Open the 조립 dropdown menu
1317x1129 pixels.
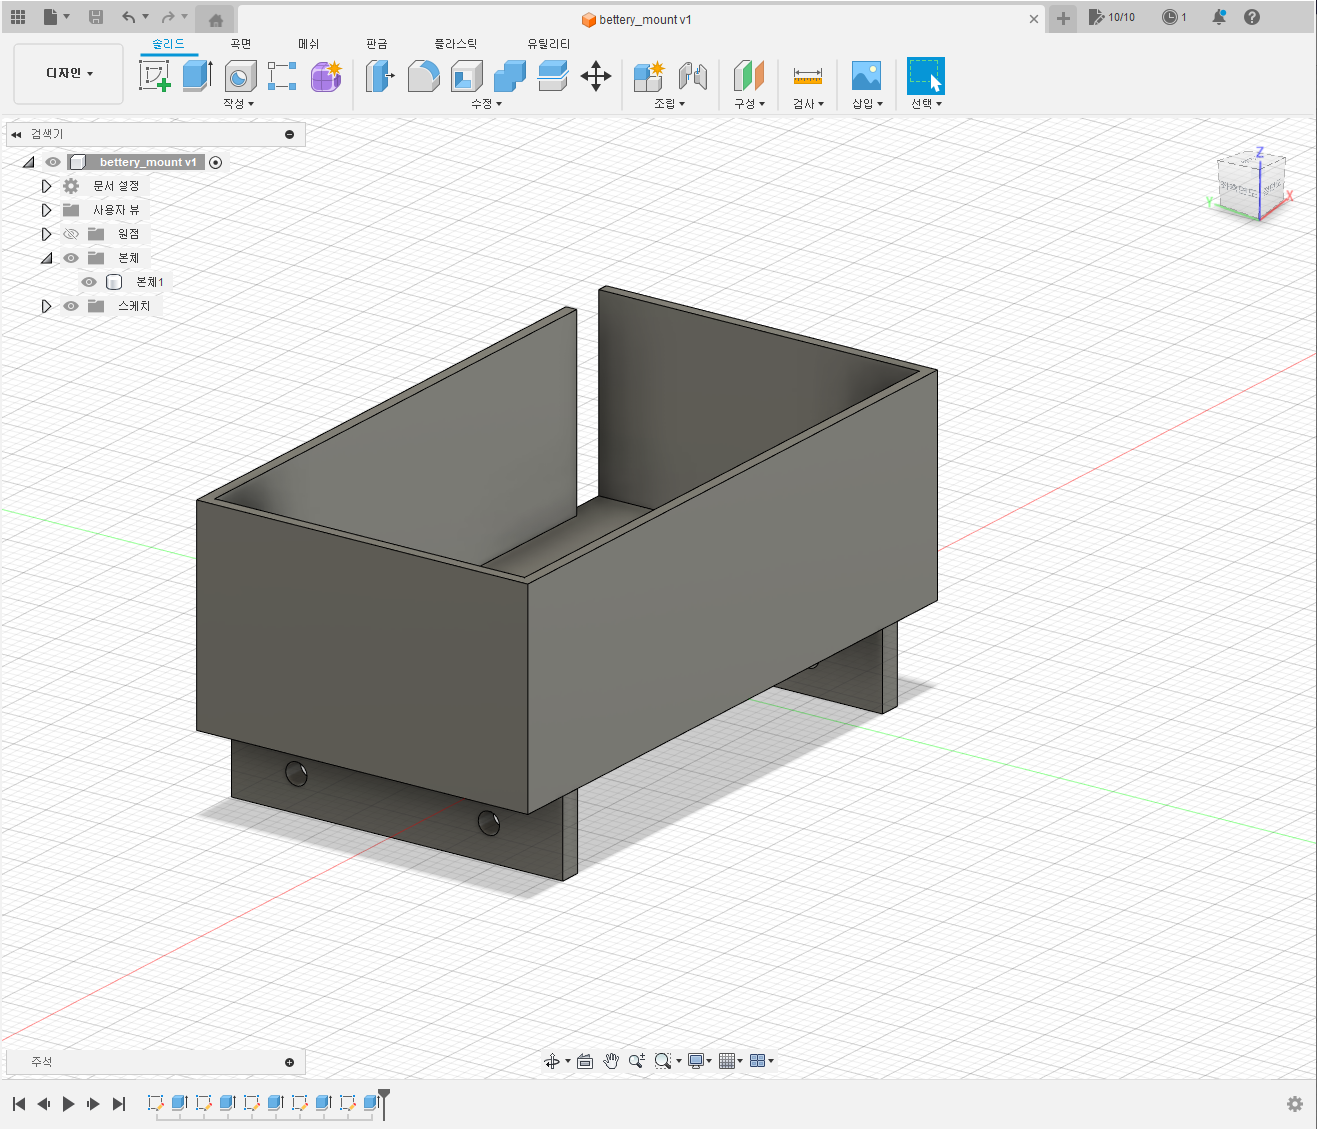[670, 104]
